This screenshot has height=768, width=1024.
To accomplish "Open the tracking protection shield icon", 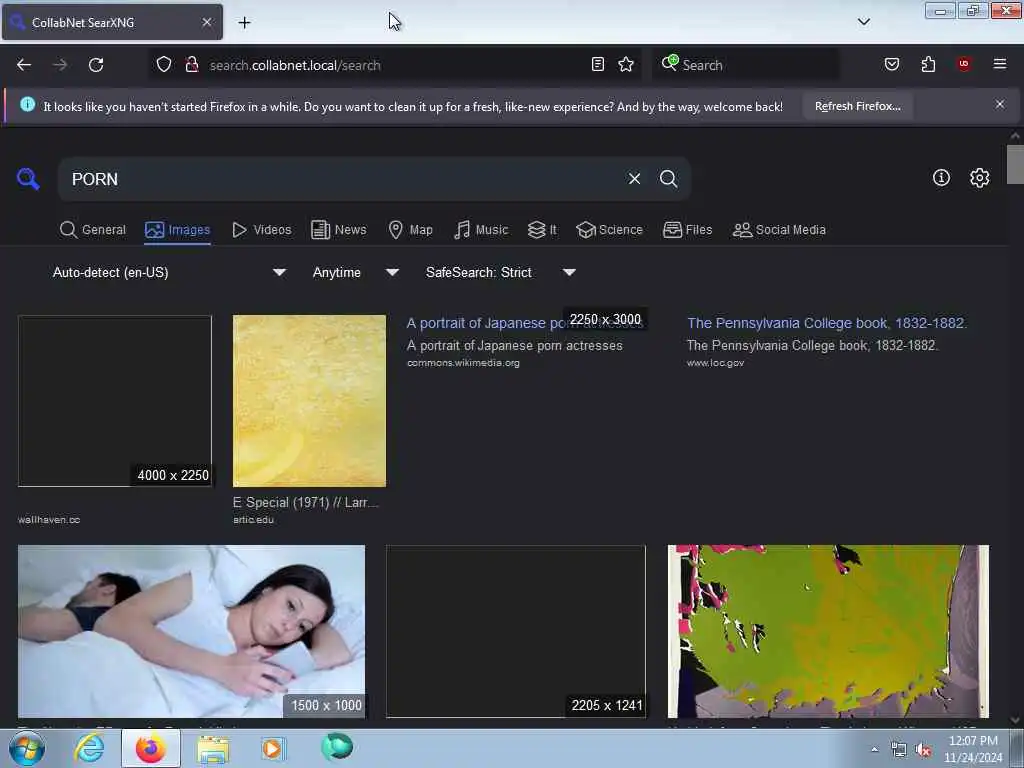I will (164, 65).
